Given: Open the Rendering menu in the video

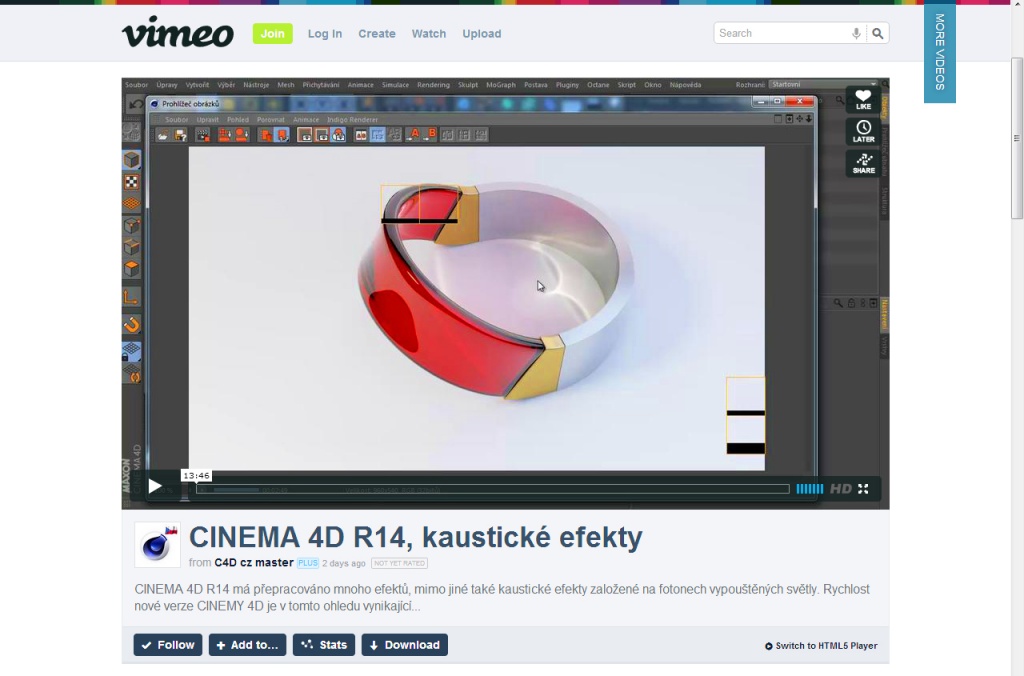Looking at the screenshot, I should point(434,85).
